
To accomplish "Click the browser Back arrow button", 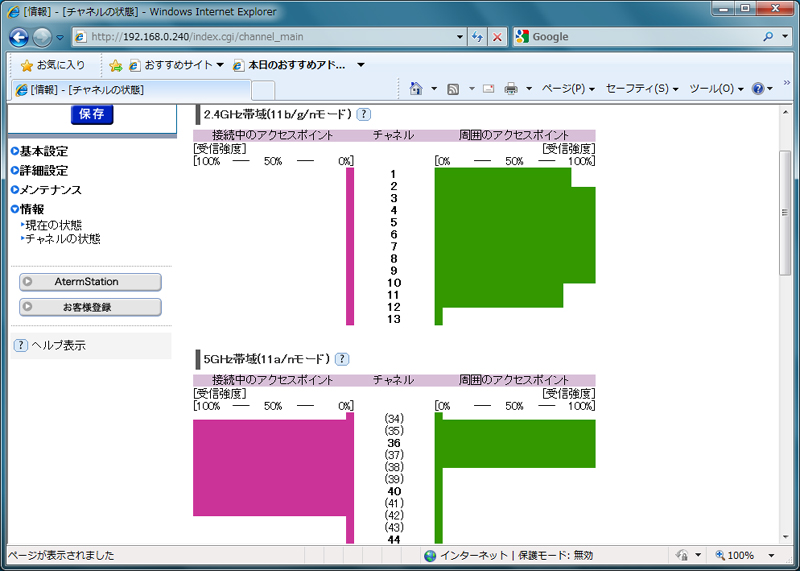I will point(19,37).
